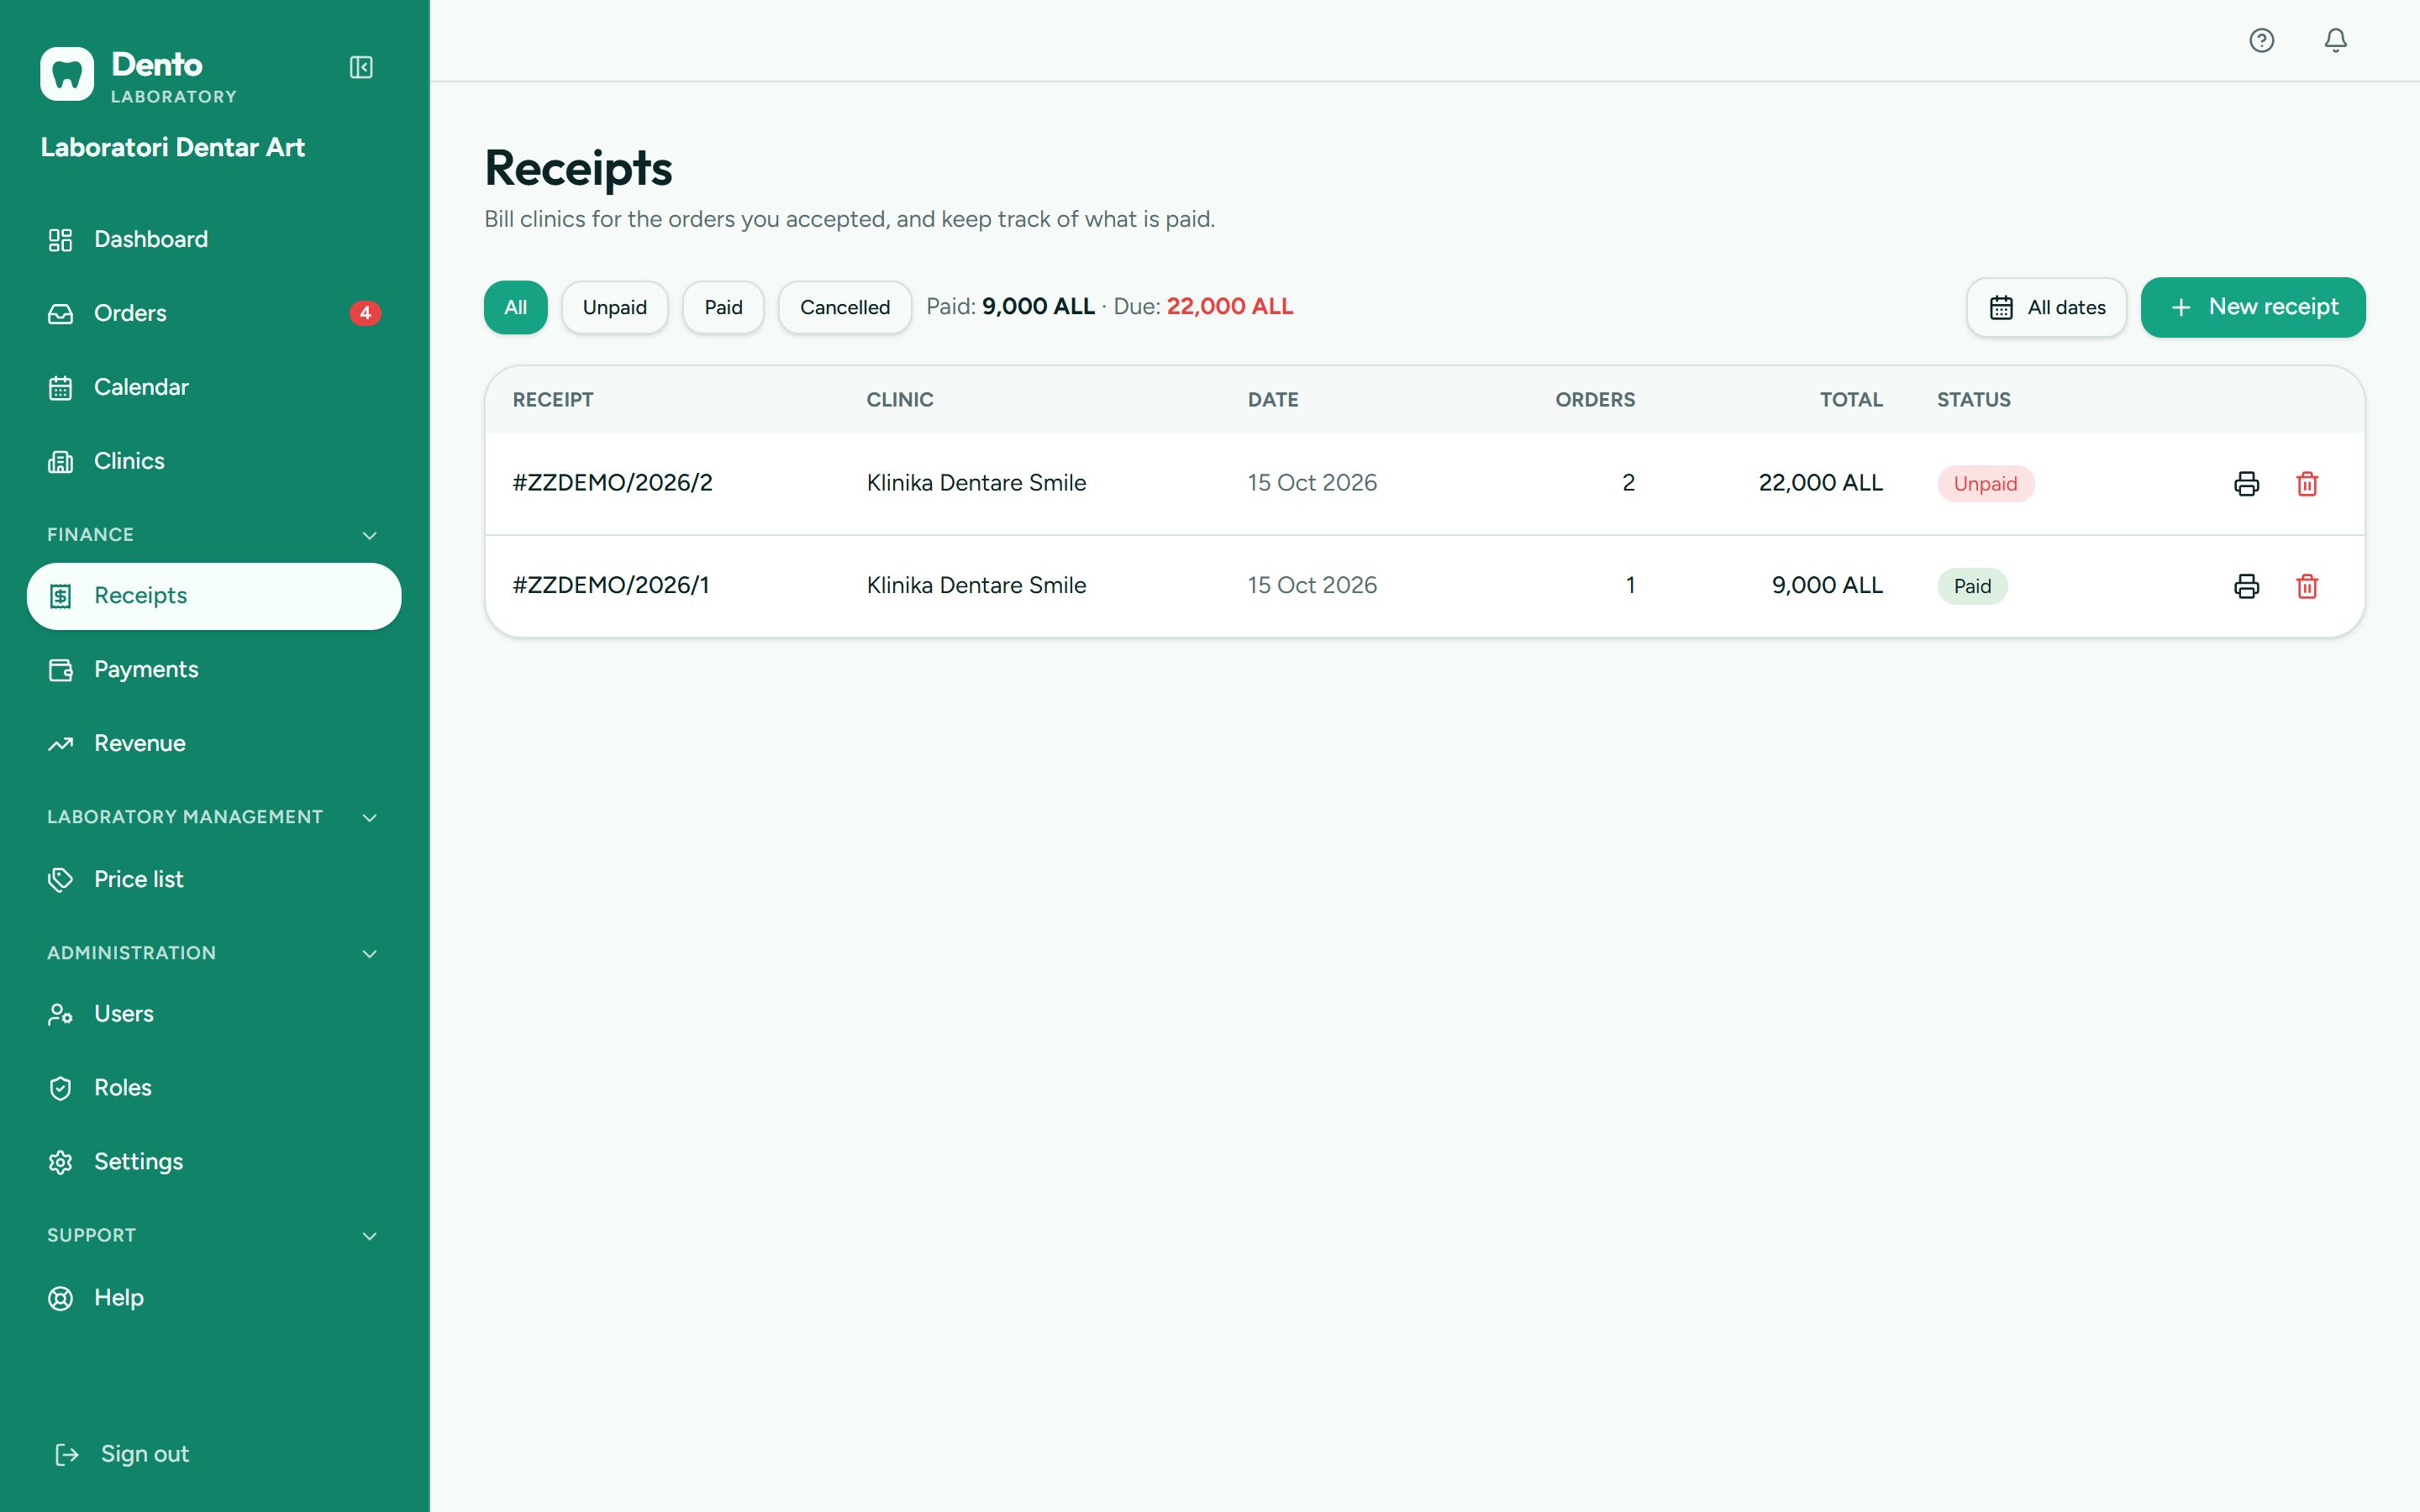
Task: Click the Unpaid status badge
Action: [1985, 484]
